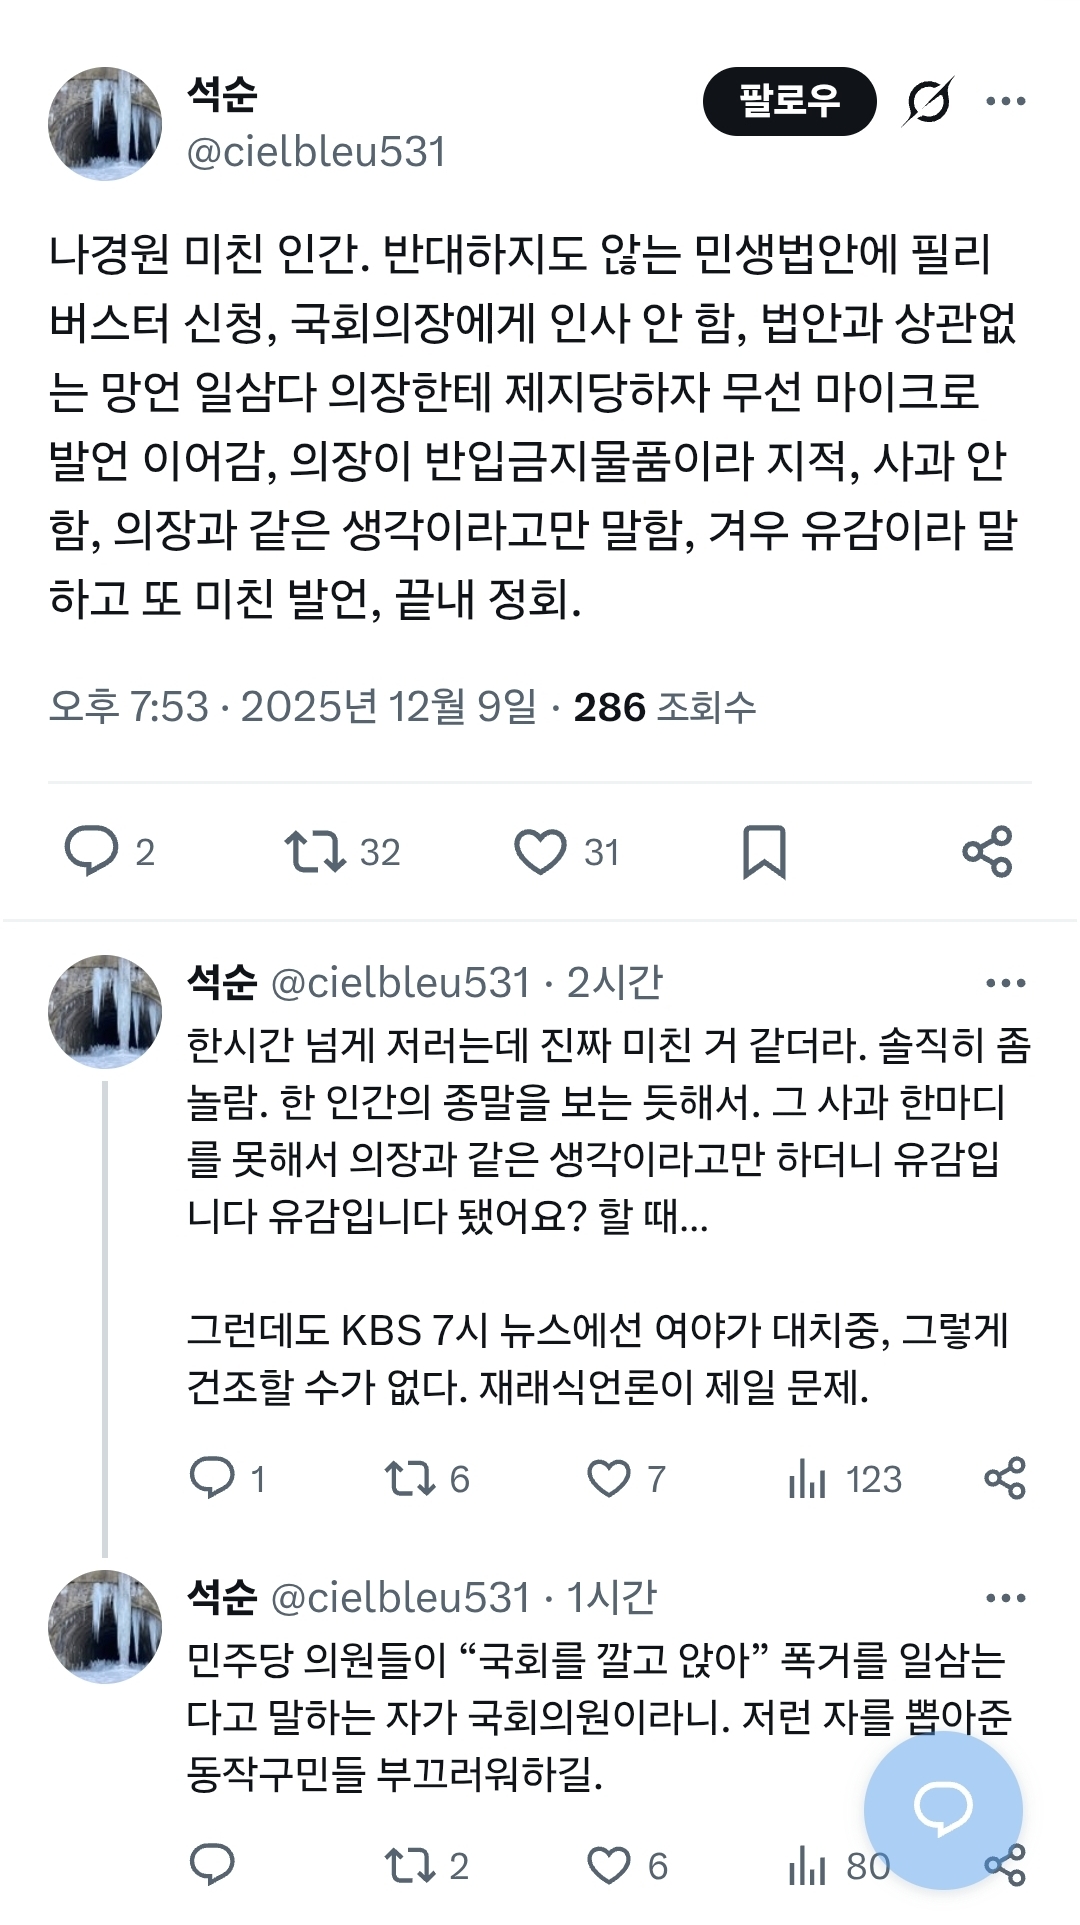The width and height of the screenshot is (1080, 1925).
Task: Reply to the 2시간 post comment icon
Action: pos(212,1478)
